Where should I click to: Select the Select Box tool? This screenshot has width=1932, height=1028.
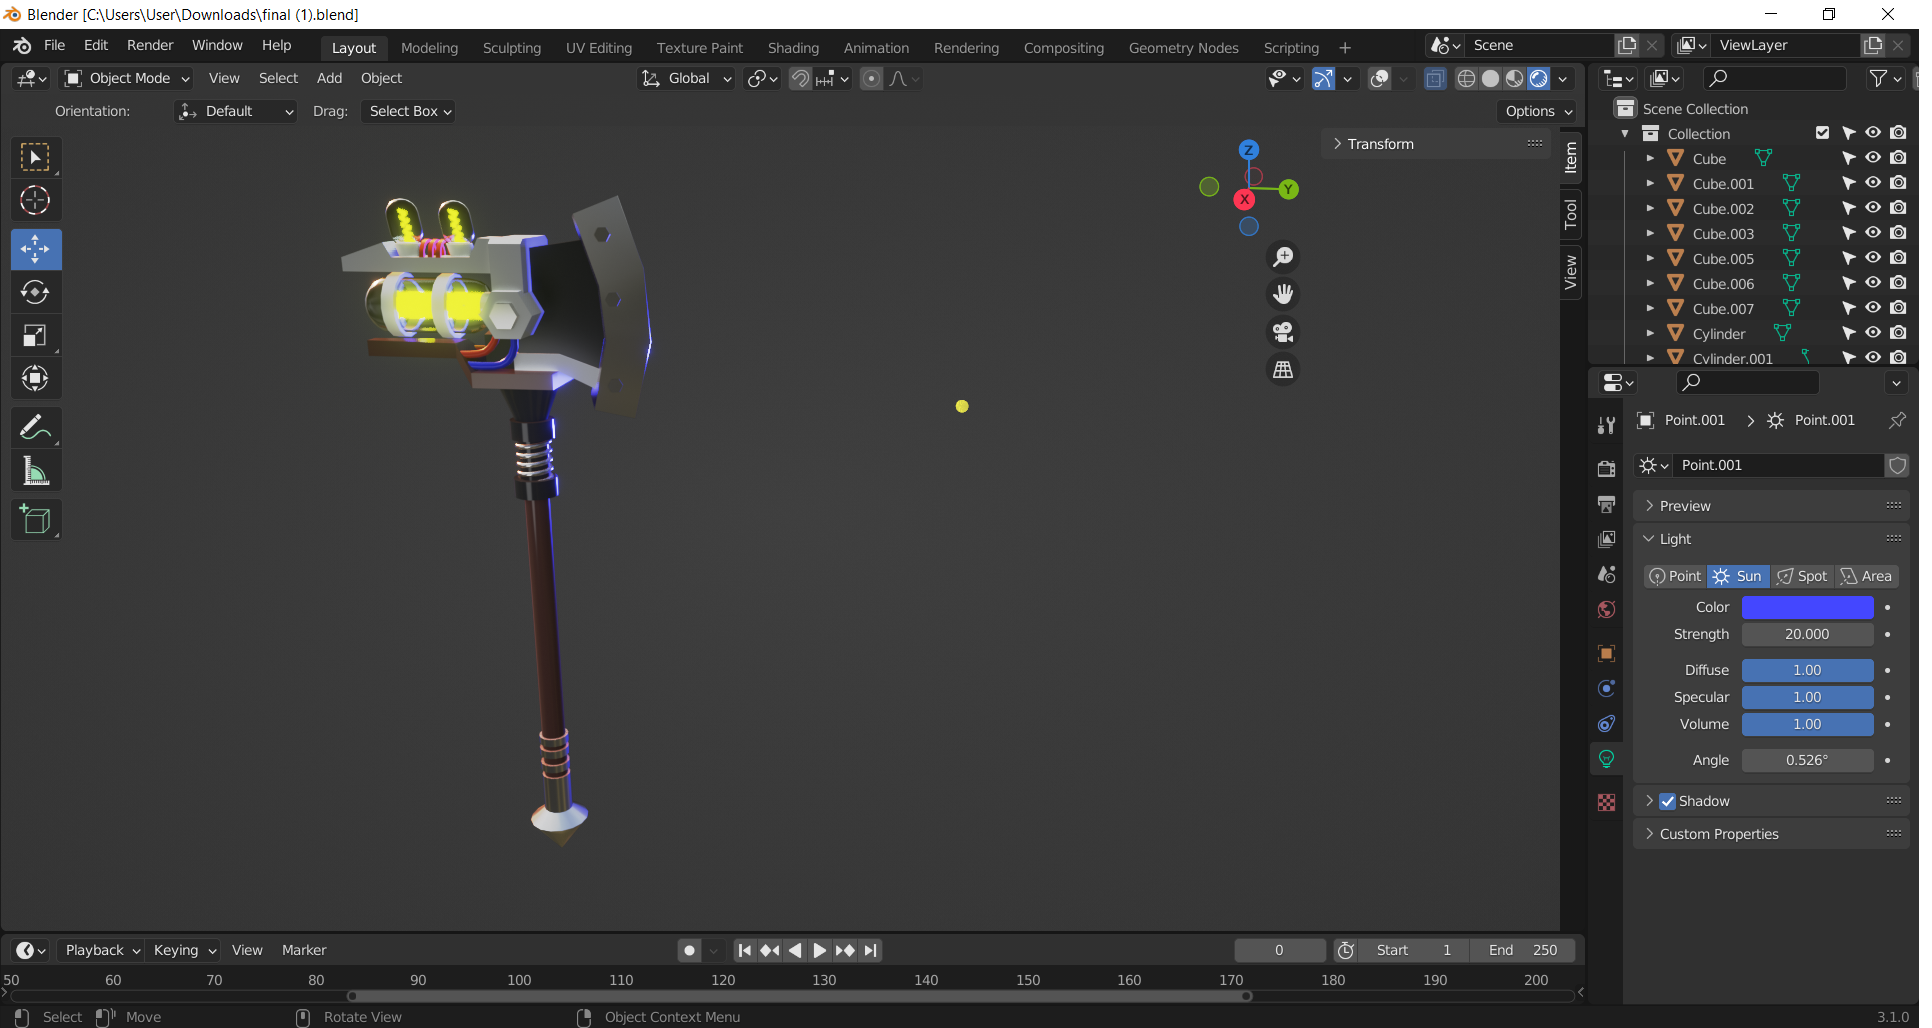point(36,158)
